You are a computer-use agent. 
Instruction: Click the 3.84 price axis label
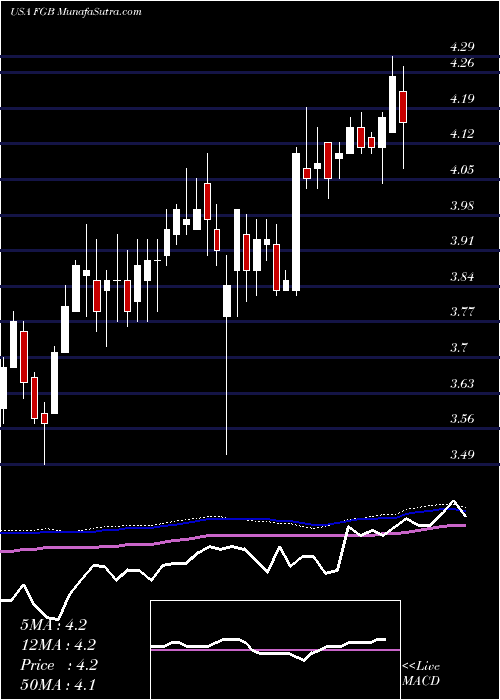click(462, 277)
